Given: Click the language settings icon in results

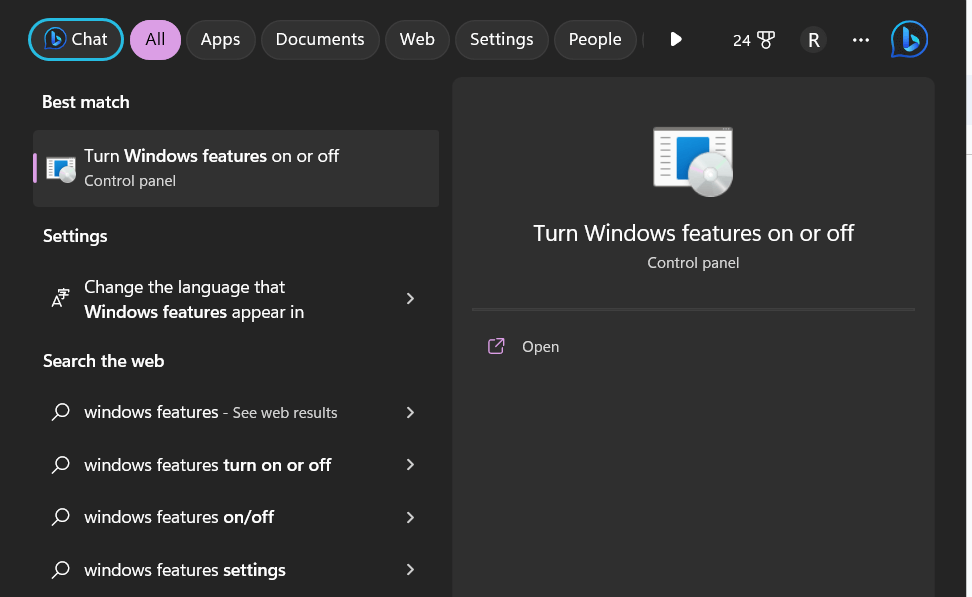Looking at the screenshot, I should (x=61, y=299).
